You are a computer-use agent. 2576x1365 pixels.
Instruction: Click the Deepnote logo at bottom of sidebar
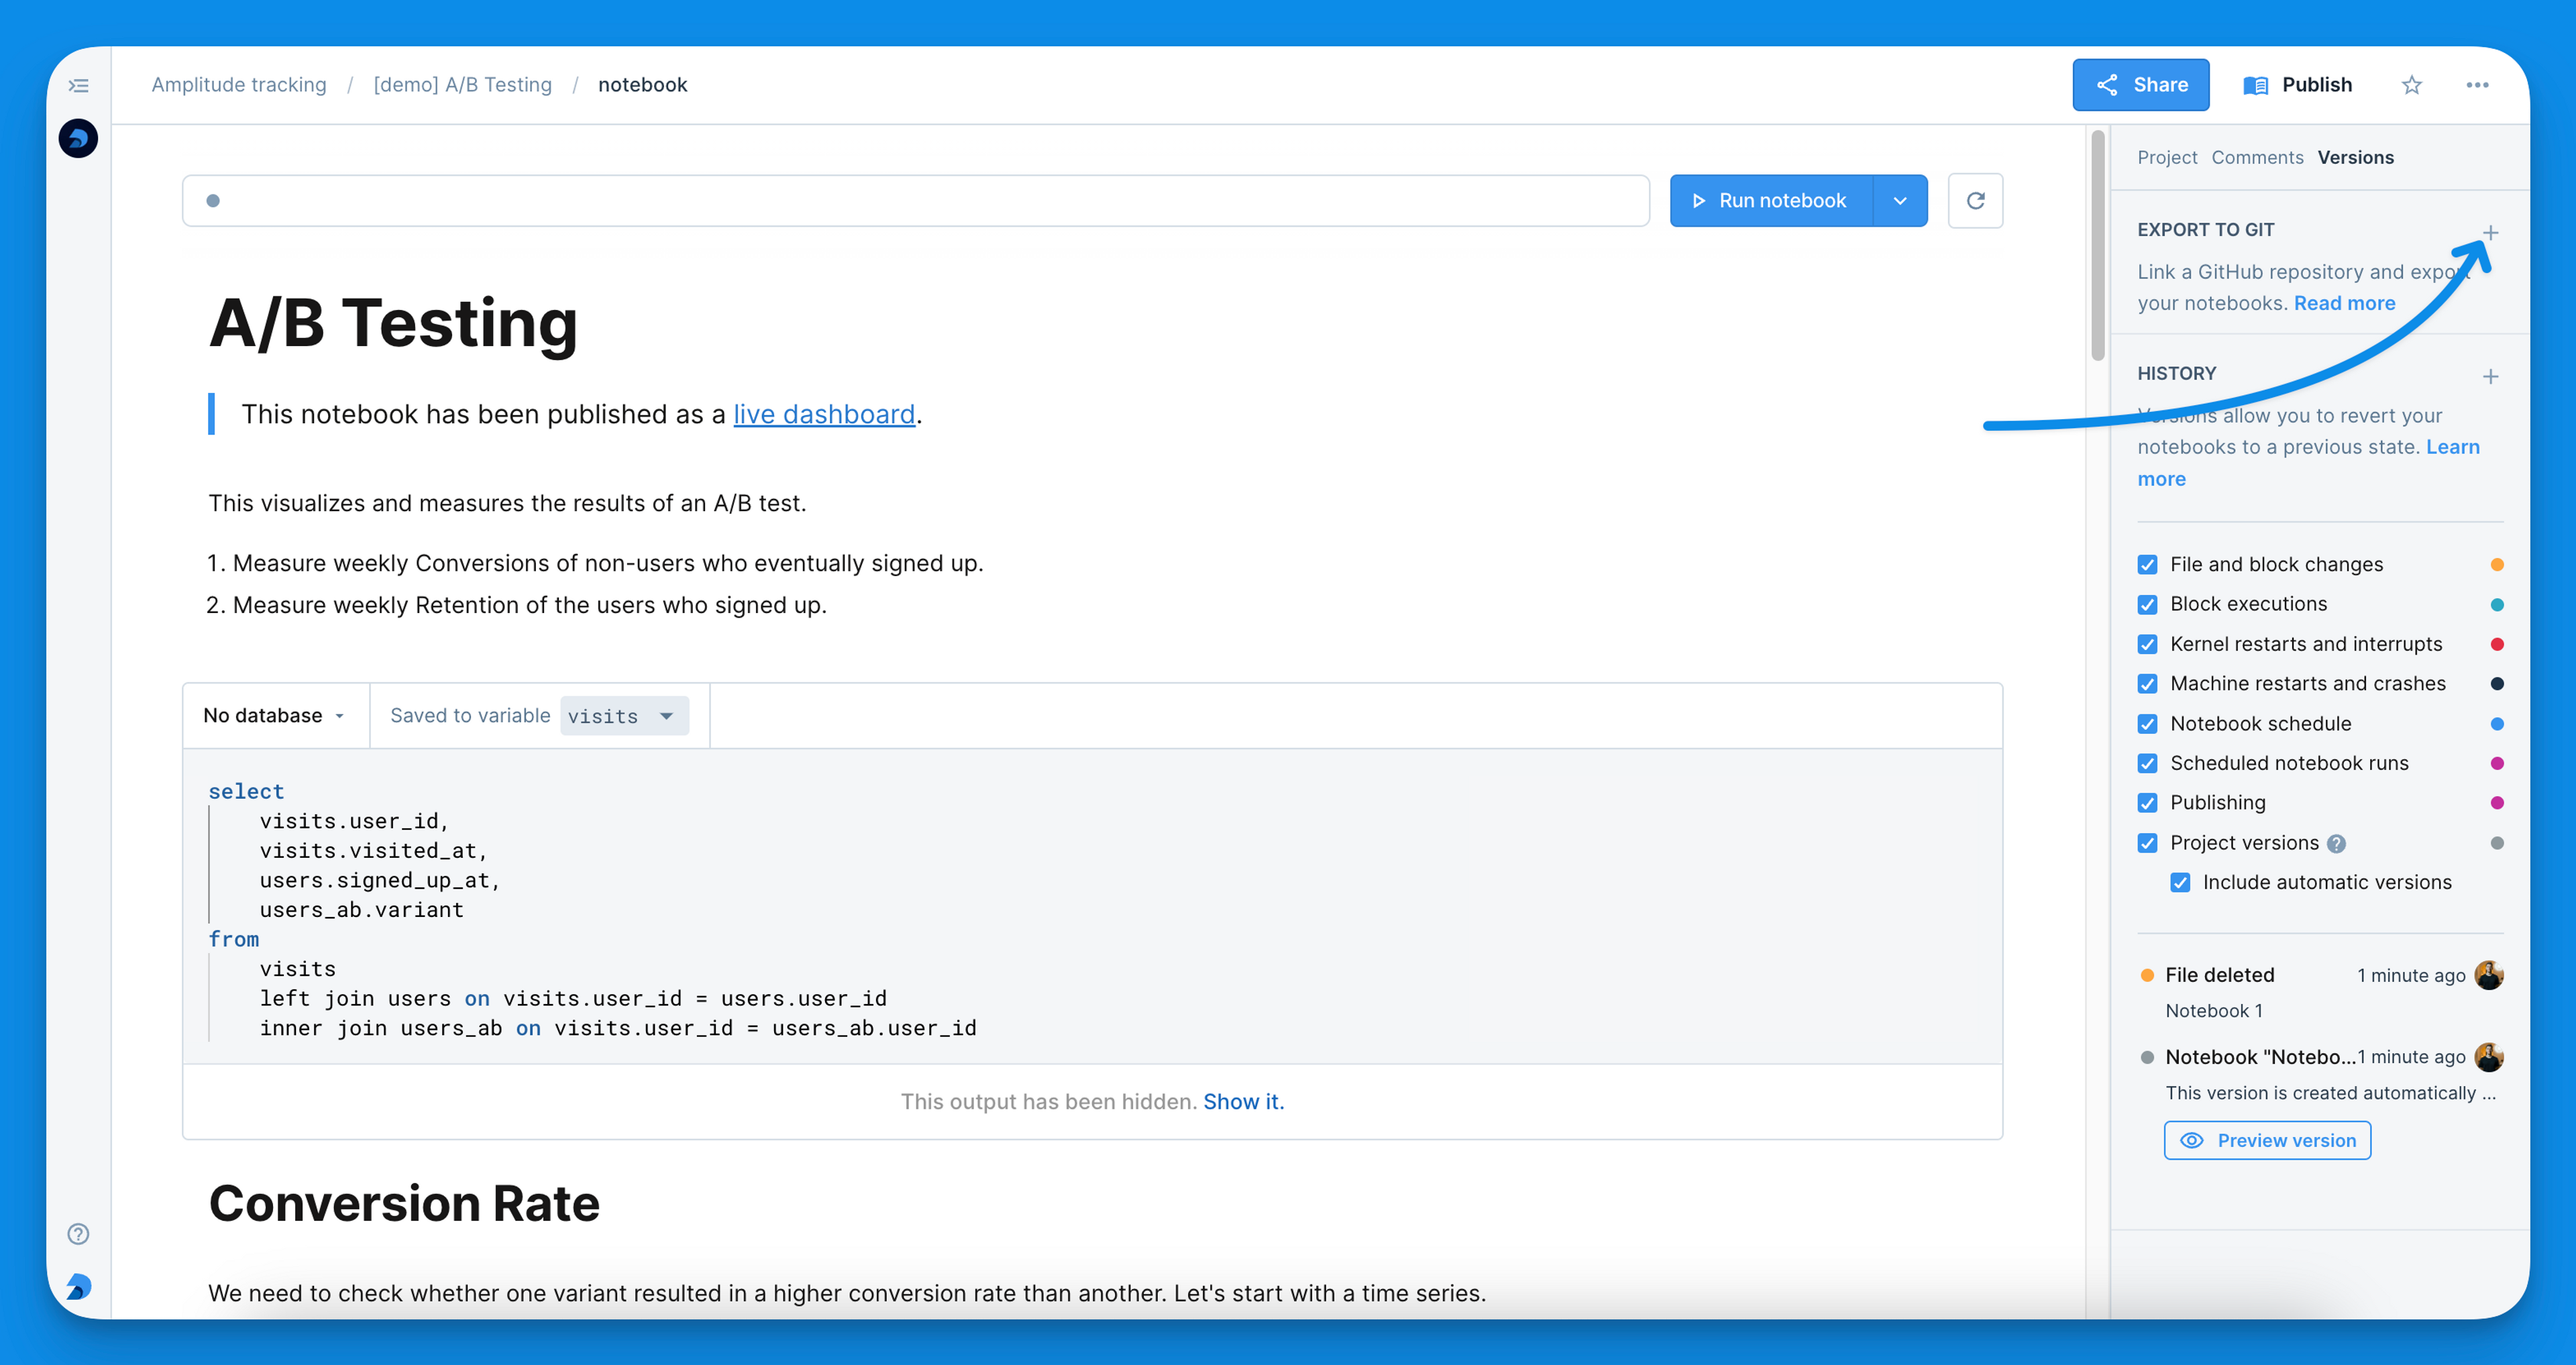[78, 1286]
